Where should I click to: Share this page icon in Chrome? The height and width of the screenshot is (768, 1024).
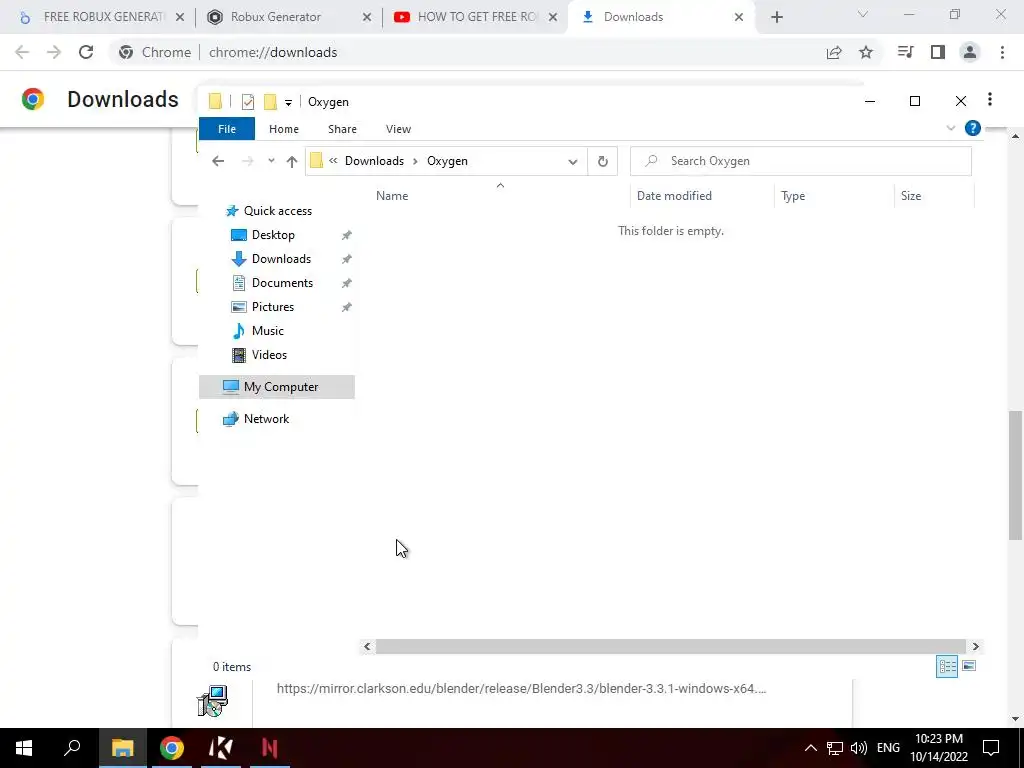(834, 52)
